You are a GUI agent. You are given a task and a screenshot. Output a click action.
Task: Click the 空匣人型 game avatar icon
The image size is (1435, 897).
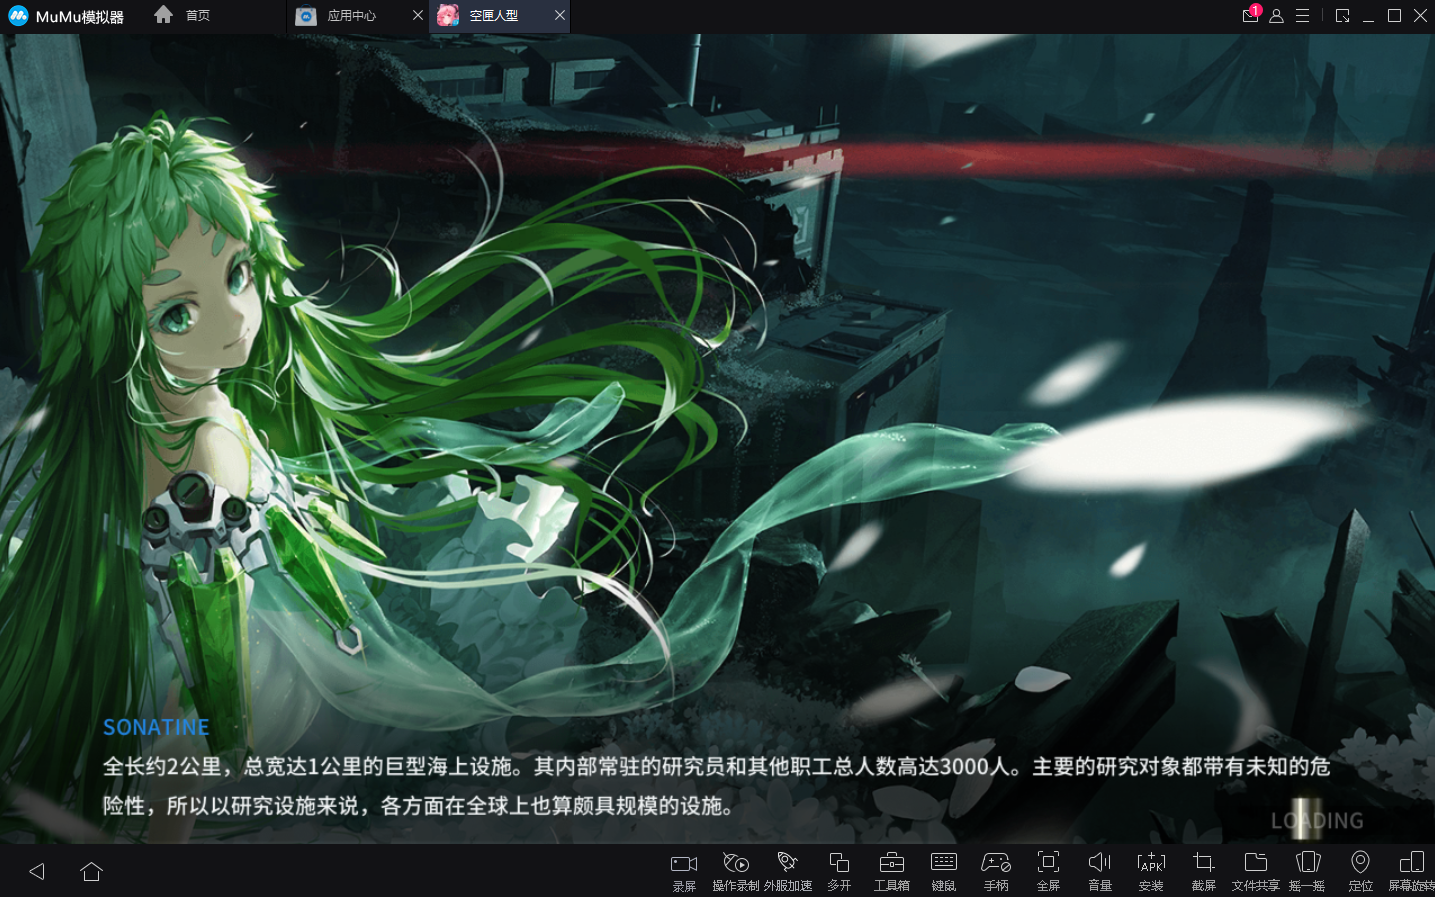[448, 15]
